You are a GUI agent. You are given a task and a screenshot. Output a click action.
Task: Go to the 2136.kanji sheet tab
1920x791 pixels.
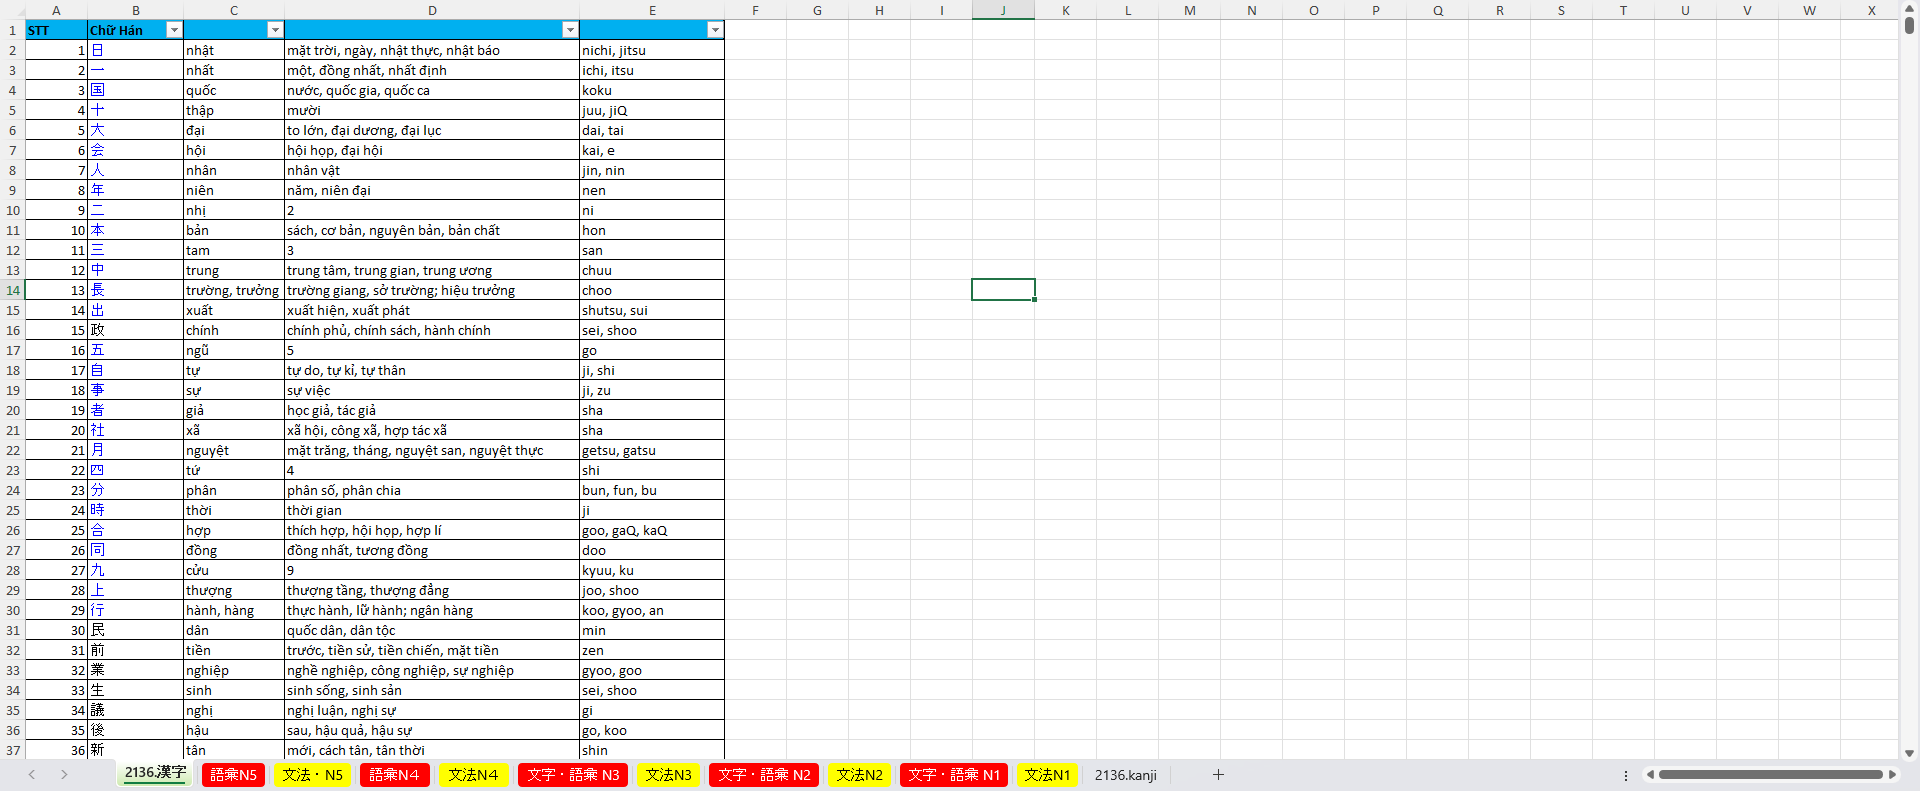pos(1125,775)
